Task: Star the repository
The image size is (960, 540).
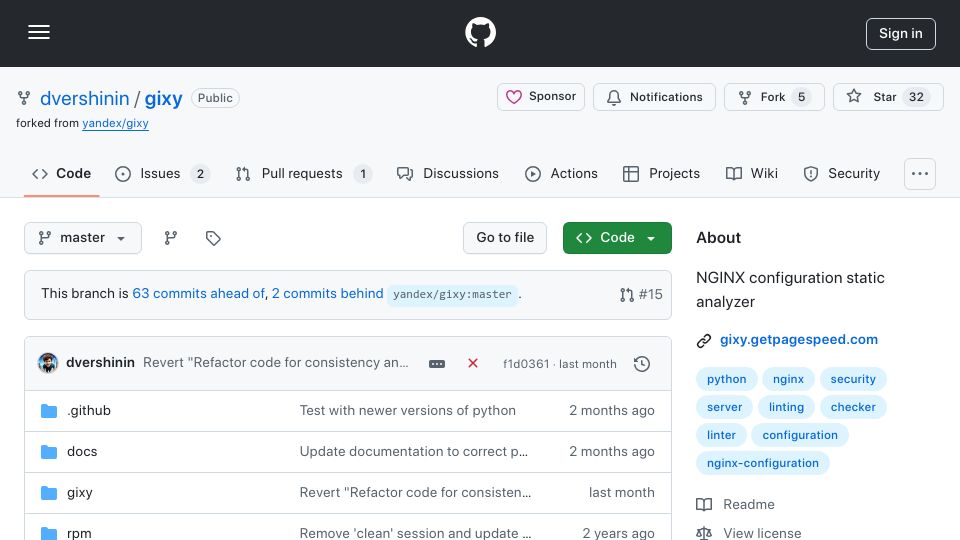Action: (888, 97)
